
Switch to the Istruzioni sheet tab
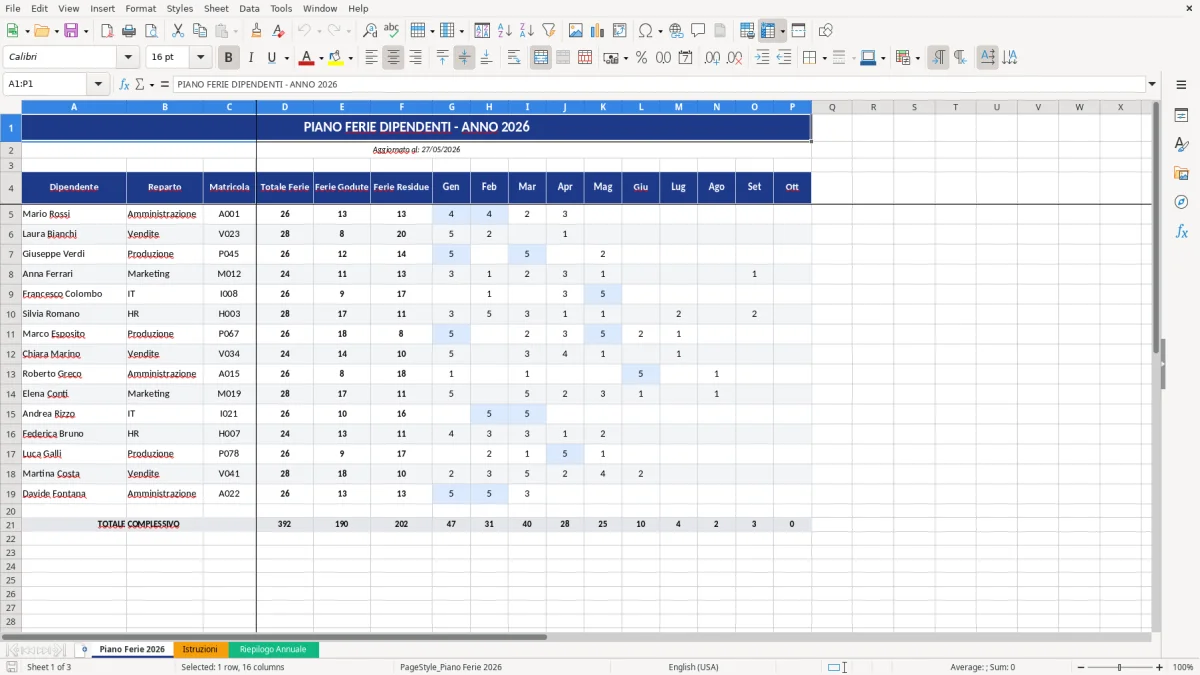pos(200,650)
